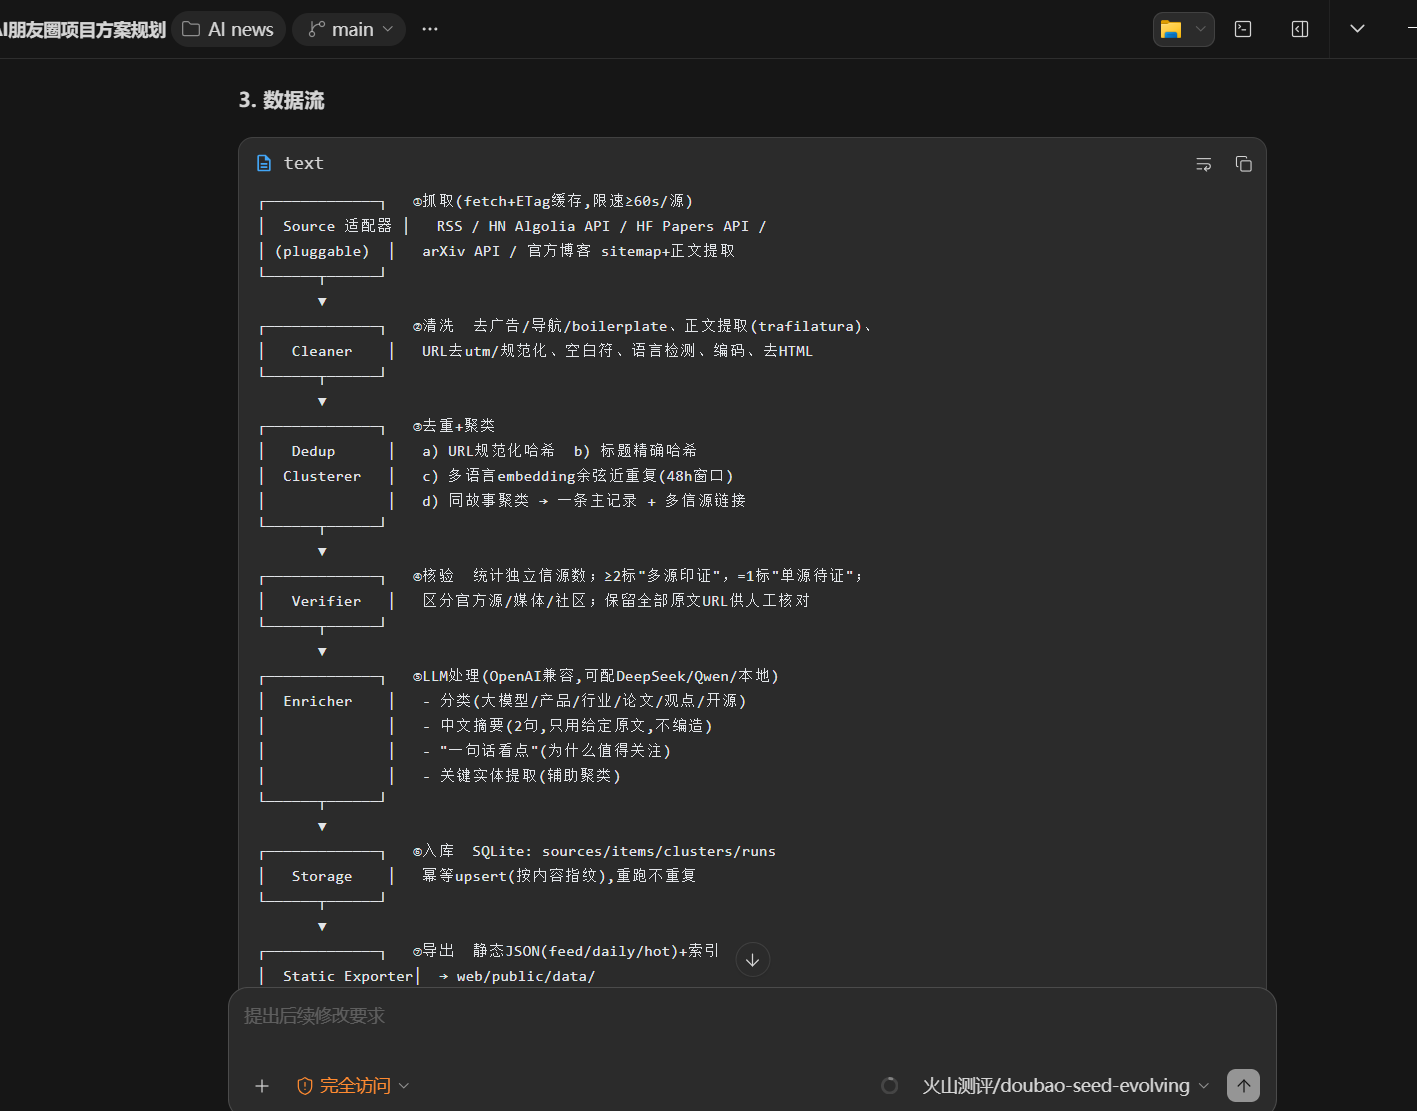Click the 'Clusterer' label in diagram
1417x1111 pixels.
(x=322, y=476)
